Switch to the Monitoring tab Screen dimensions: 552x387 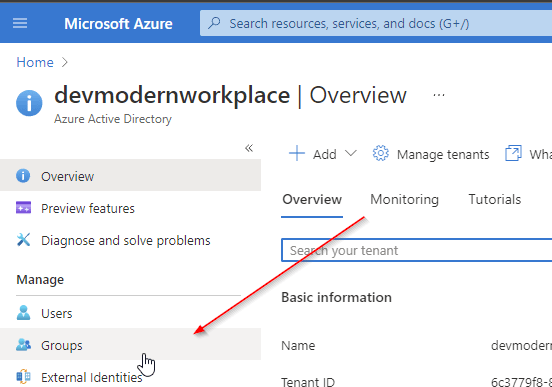(404, 200)
